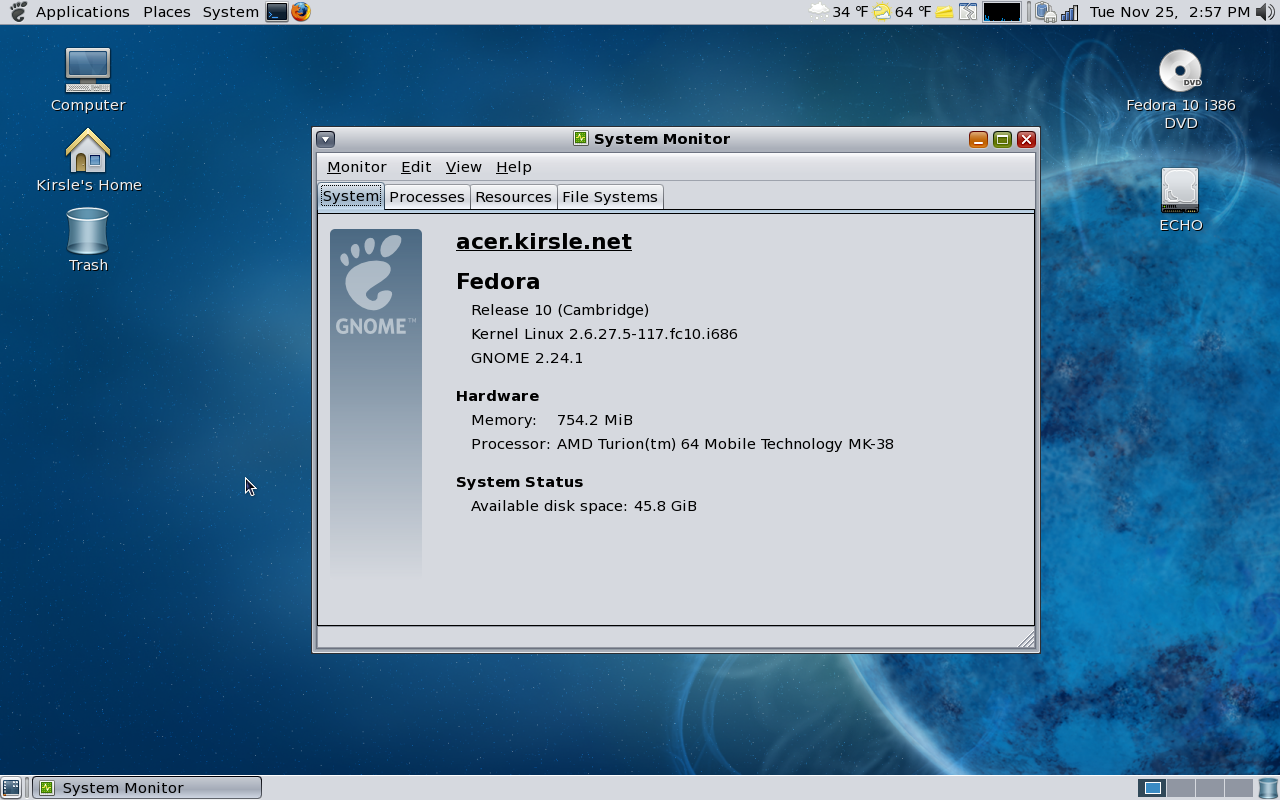Open the Computer desktop icon

[88, 70]
